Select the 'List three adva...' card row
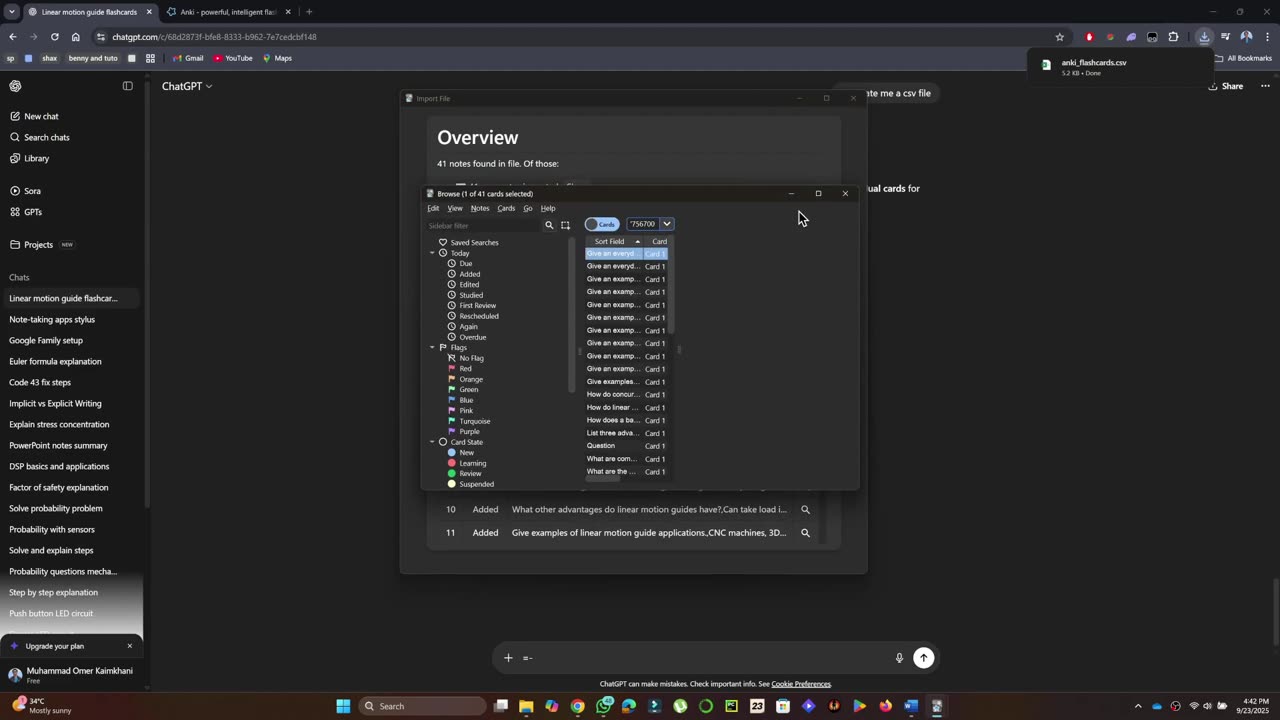 pyautogui.click(x=626, y=433)
